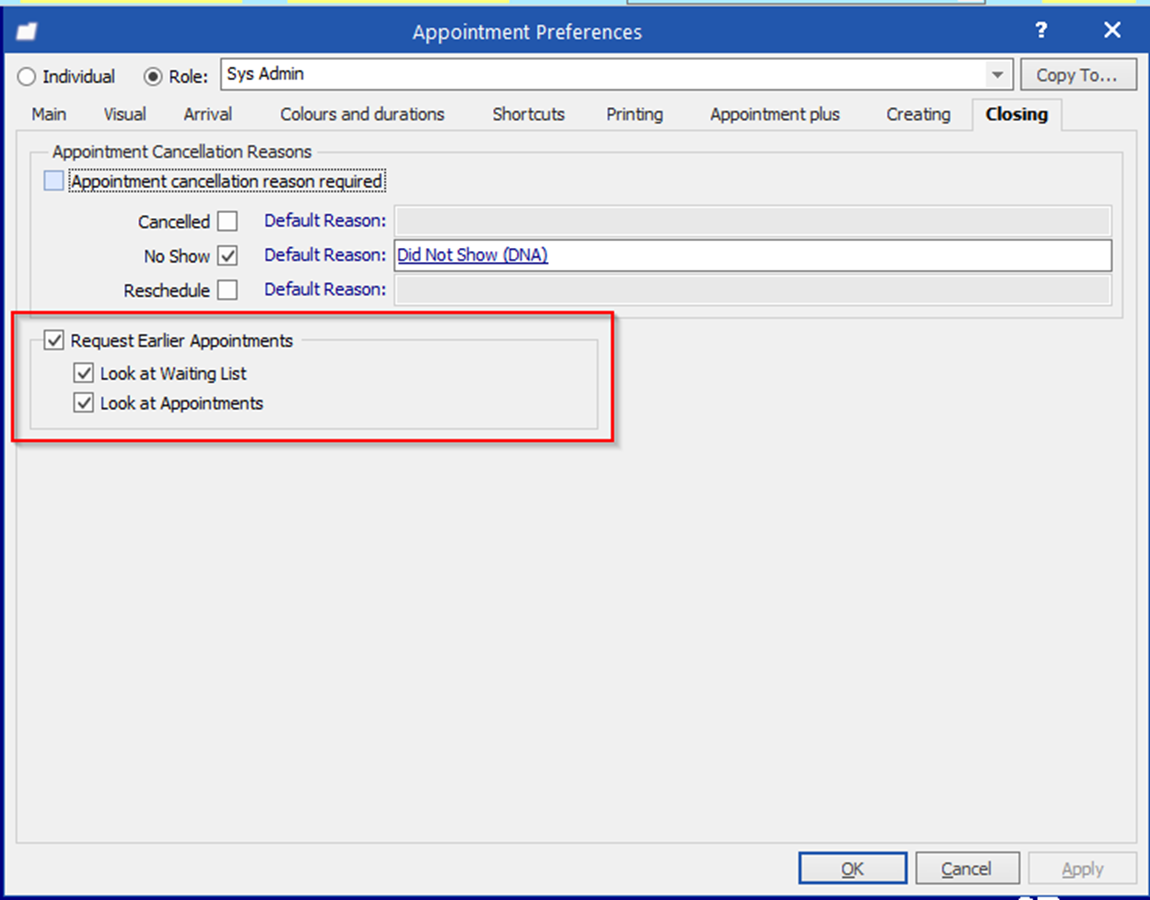
Task: Close the Appointment Preferences dialog
Action: (1112, 30)
